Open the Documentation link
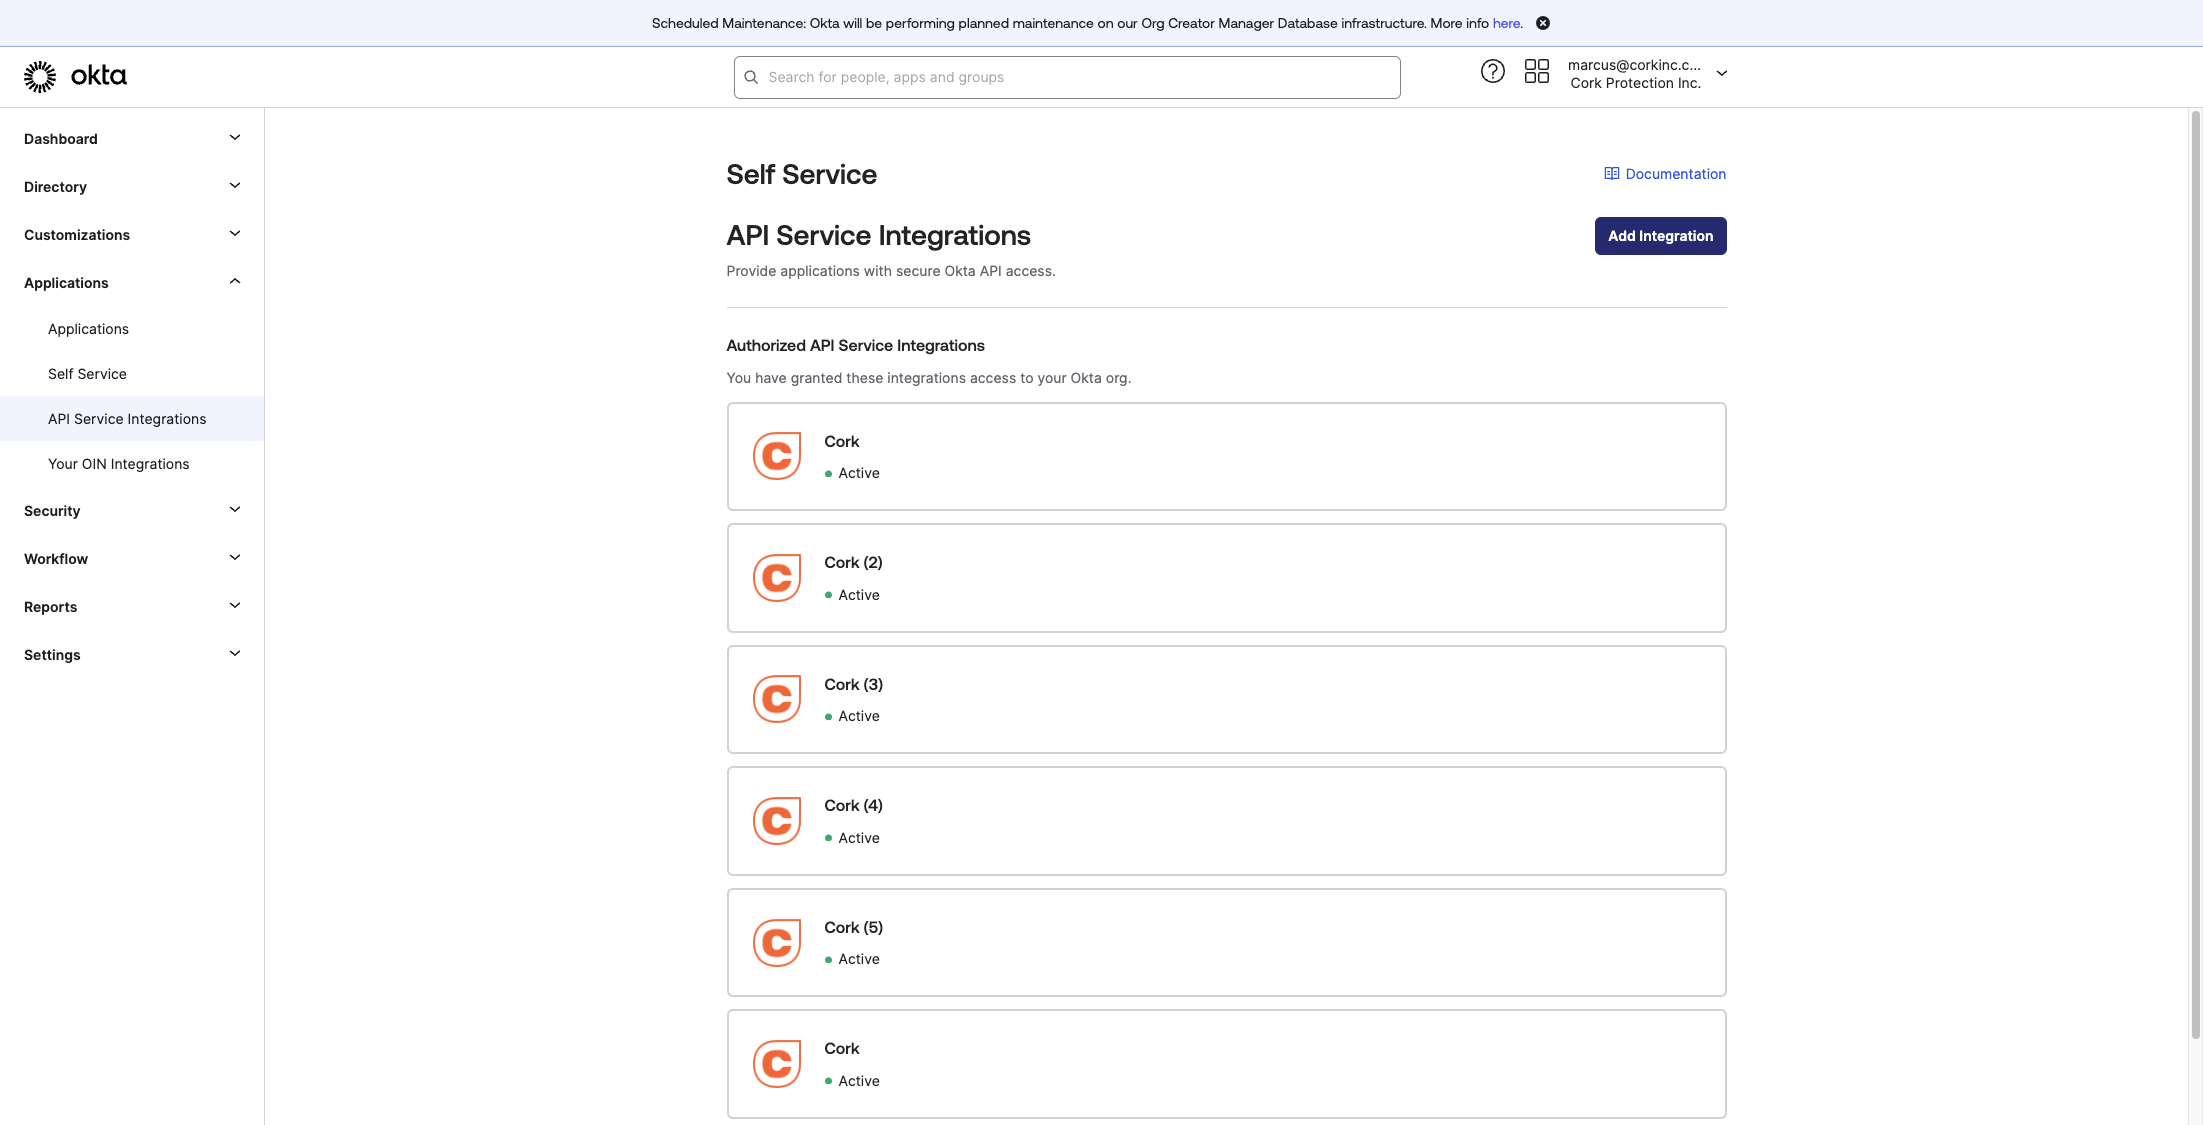 tap(1675, 174)
